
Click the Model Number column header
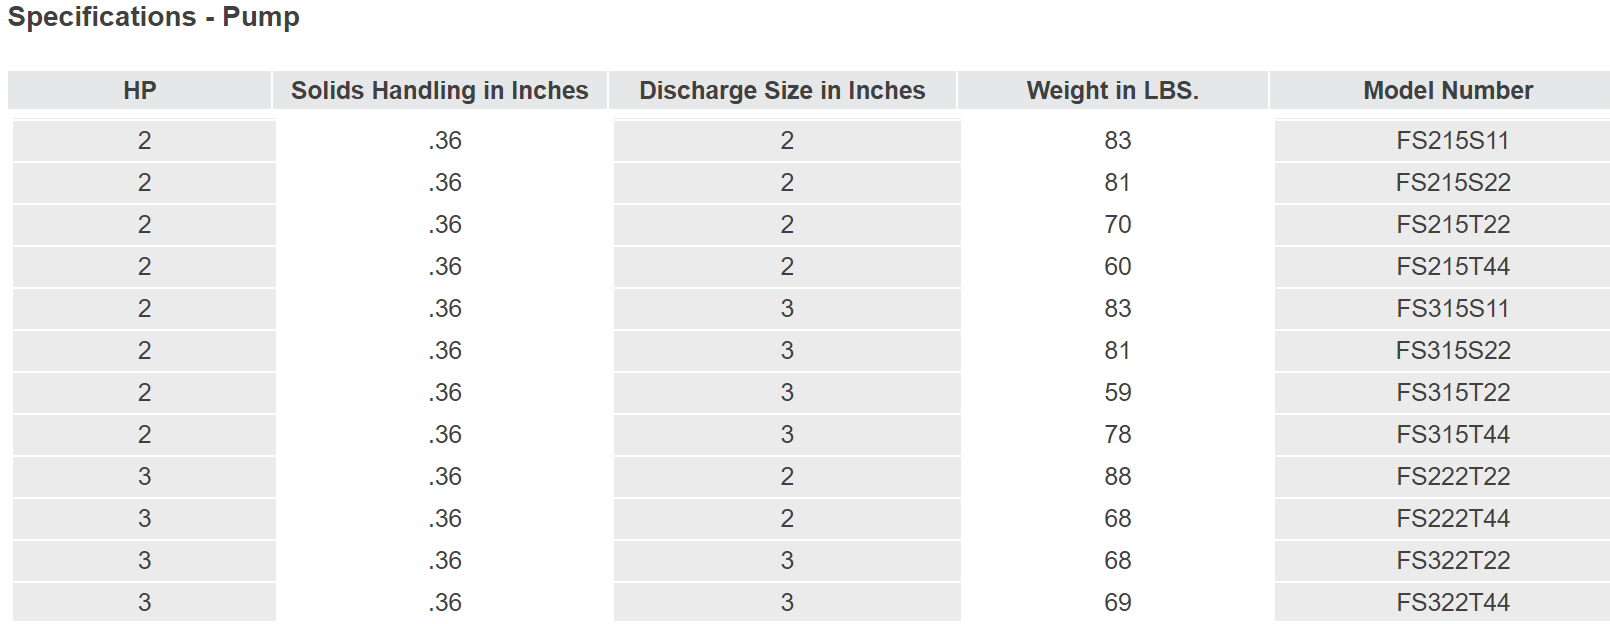1448,90
